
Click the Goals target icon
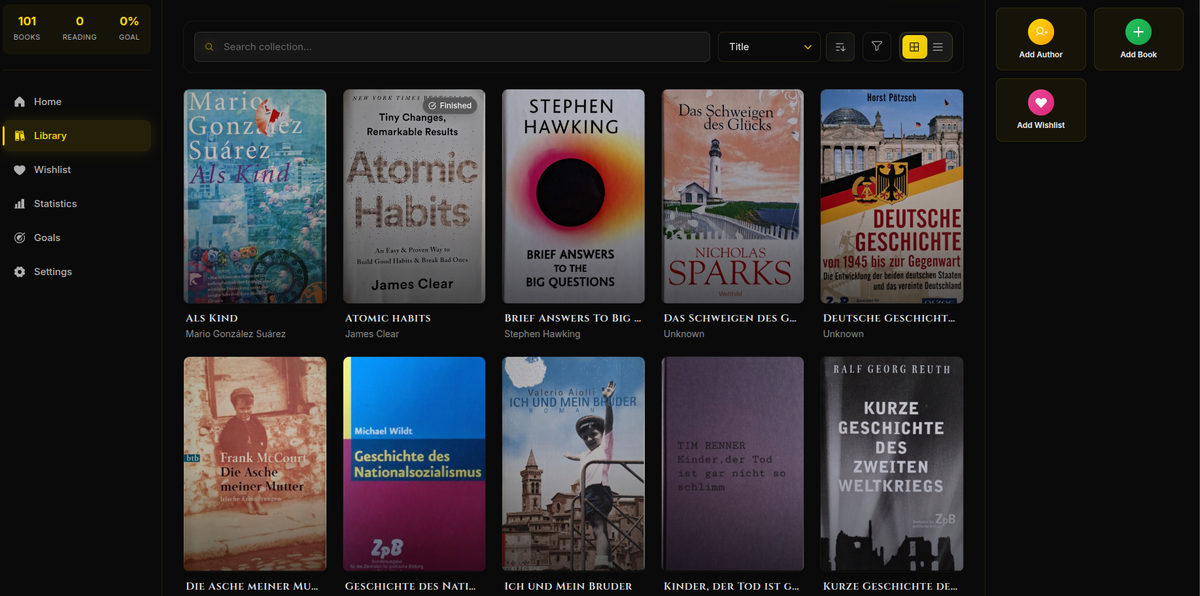click(19, 238)
